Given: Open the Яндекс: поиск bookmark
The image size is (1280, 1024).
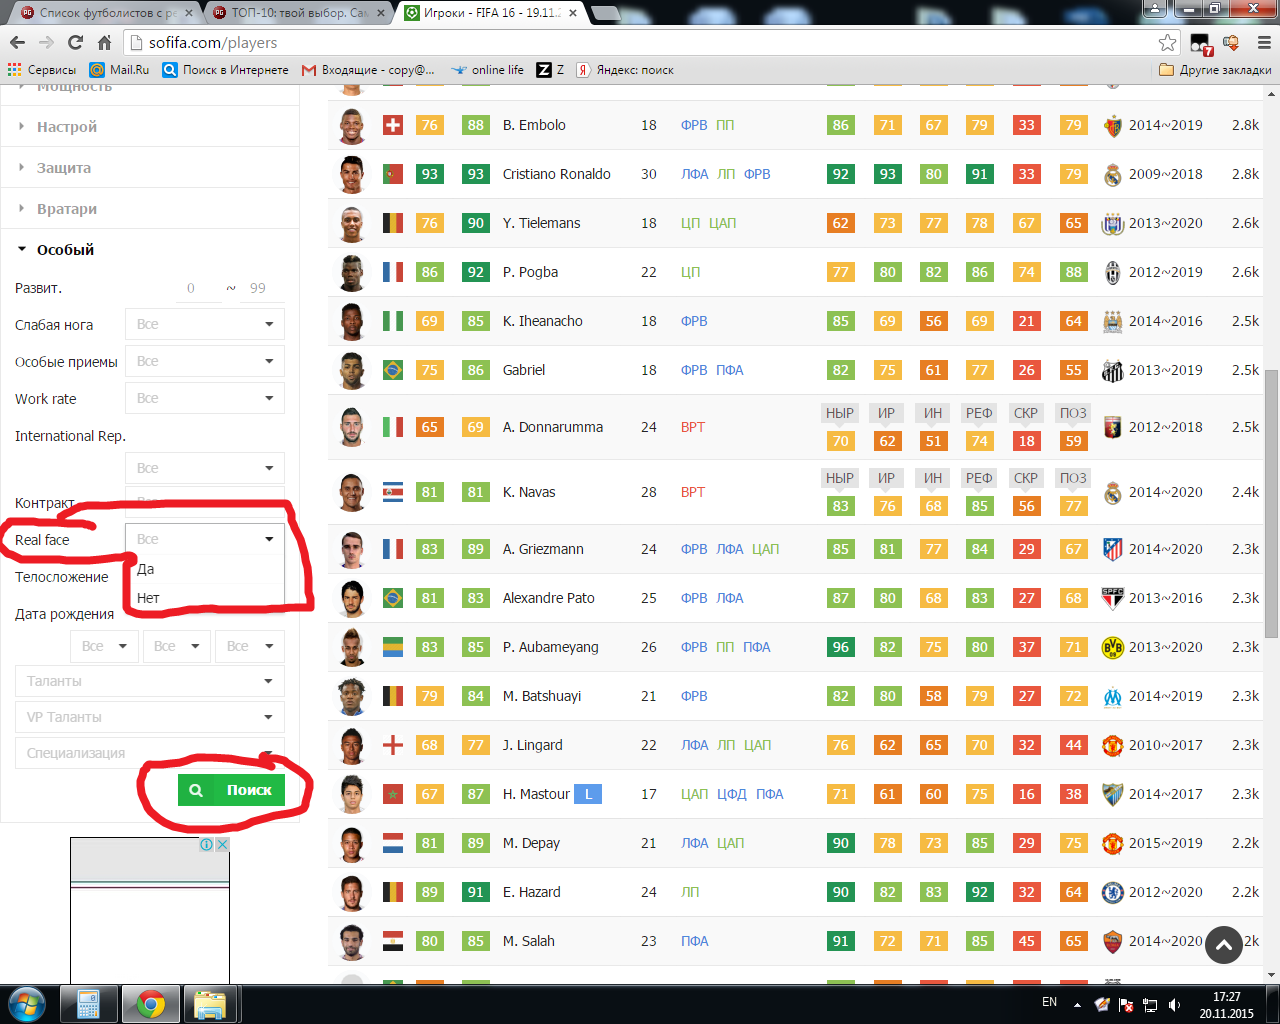Looking at the screenshot, I should 625,70.
